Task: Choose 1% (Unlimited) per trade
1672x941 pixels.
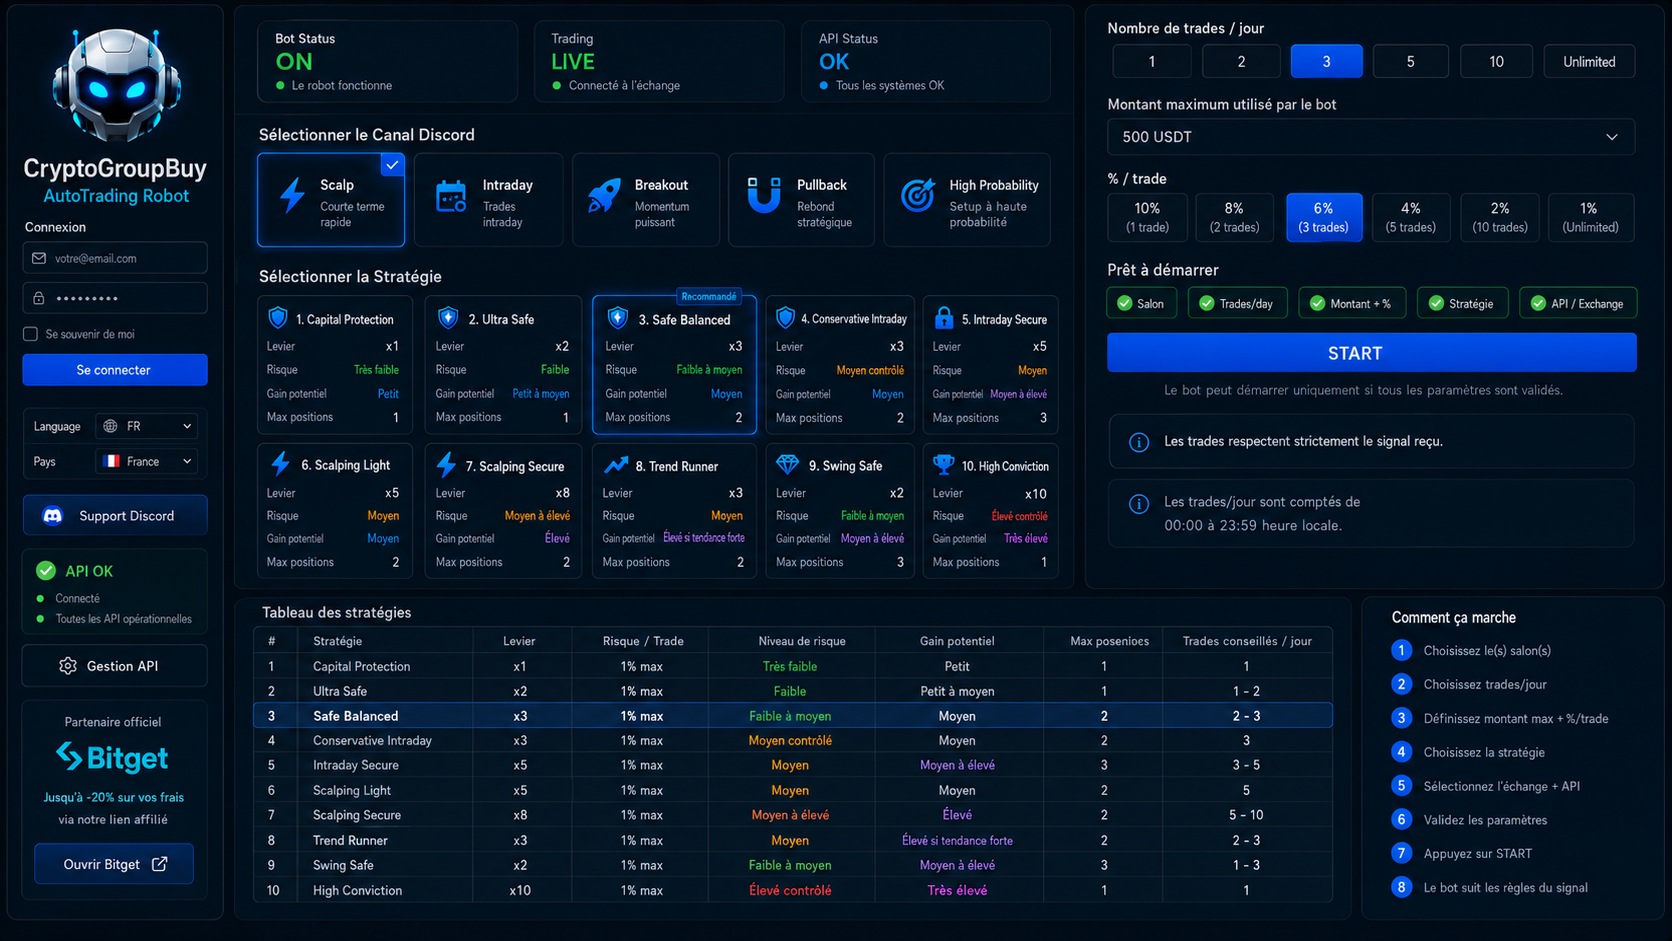Action: pos(1590,217)
